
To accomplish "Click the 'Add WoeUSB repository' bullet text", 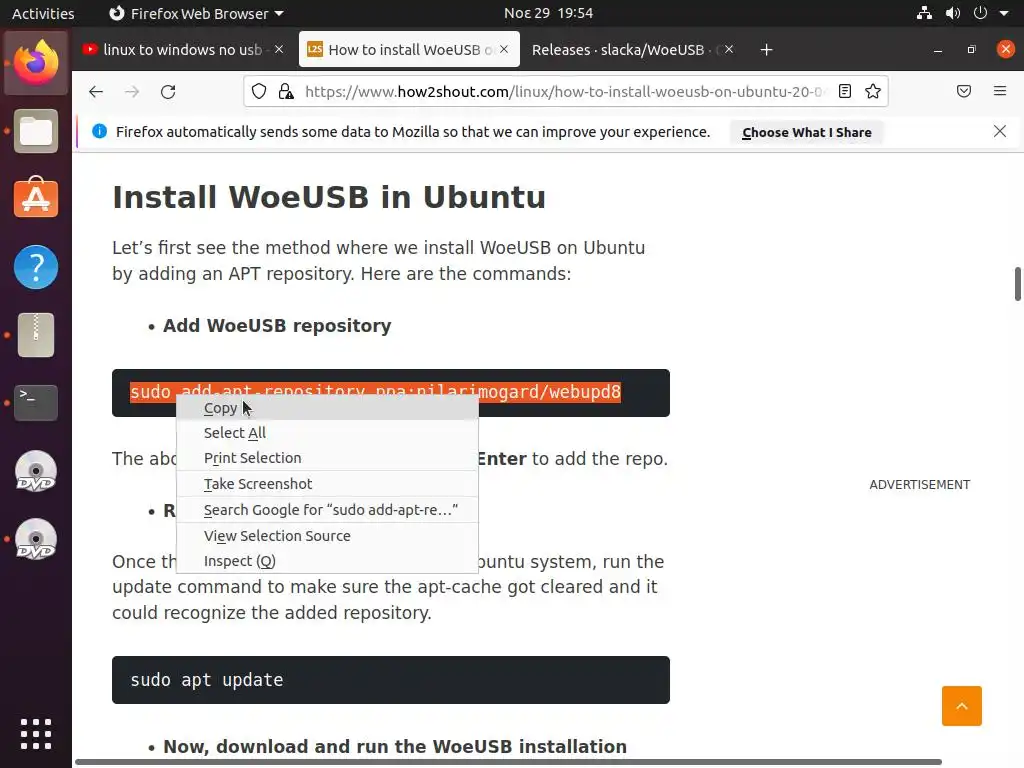I will click(x=277, y=325).
